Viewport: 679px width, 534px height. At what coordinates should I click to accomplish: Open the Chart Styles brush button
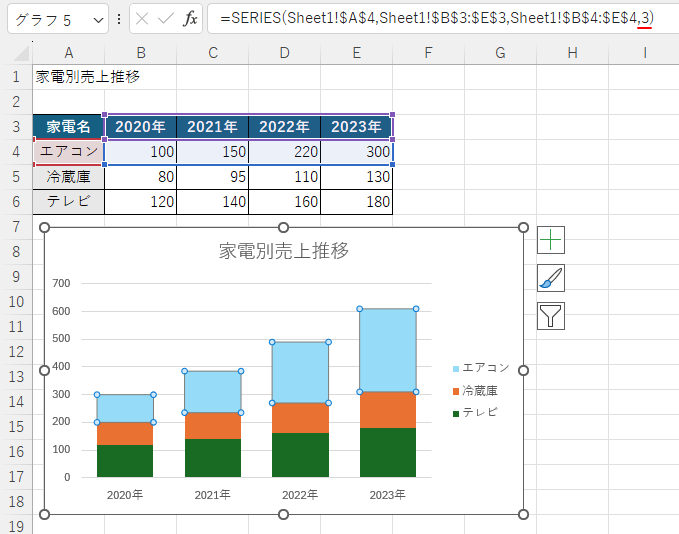point(551,278)
